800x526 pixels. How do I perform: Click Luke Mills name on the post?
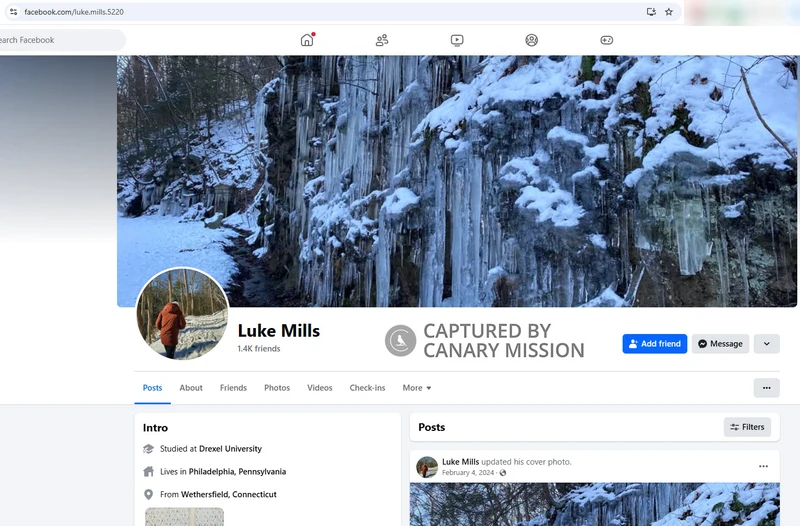tap(460, 462)
